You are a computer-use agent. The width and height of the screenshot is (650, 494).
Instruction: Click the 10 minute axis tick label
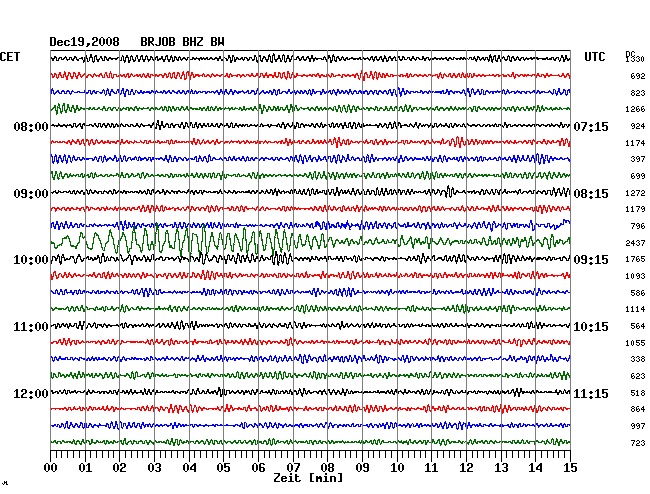coord(397,468)
